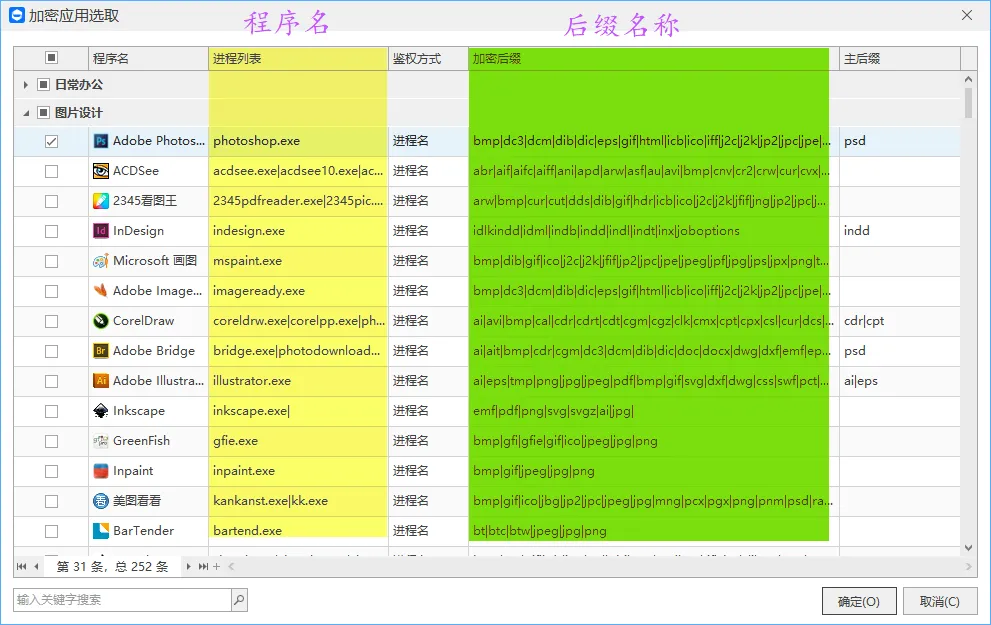This screenshot has width=991, height=625.
Task: Click the gfie.exe process cell
Action: click(298, 441)
